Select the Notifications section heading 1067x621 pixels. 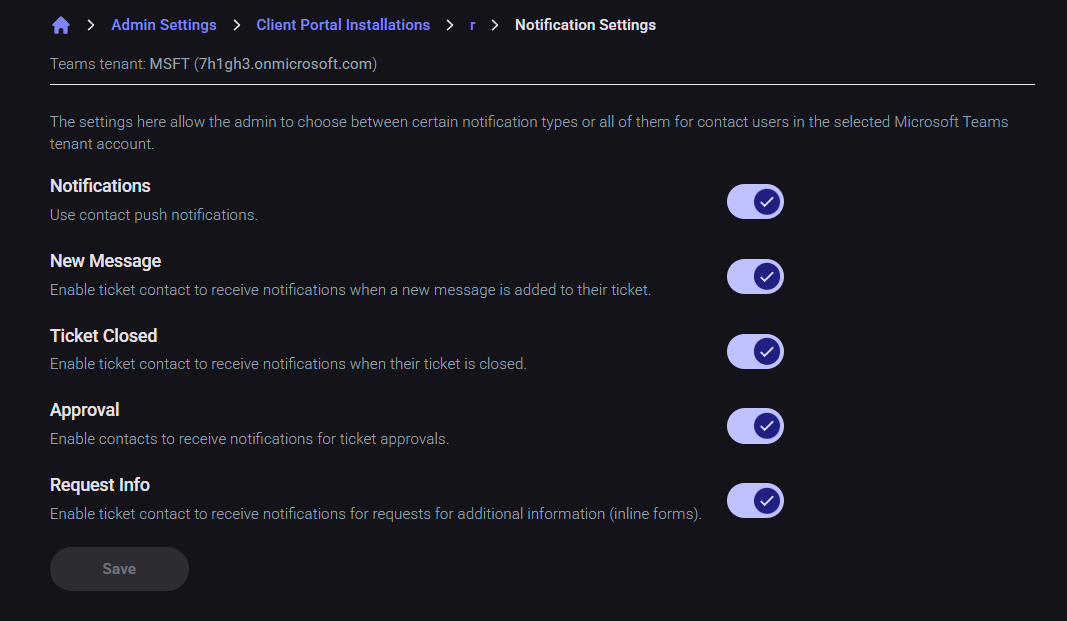100,186
